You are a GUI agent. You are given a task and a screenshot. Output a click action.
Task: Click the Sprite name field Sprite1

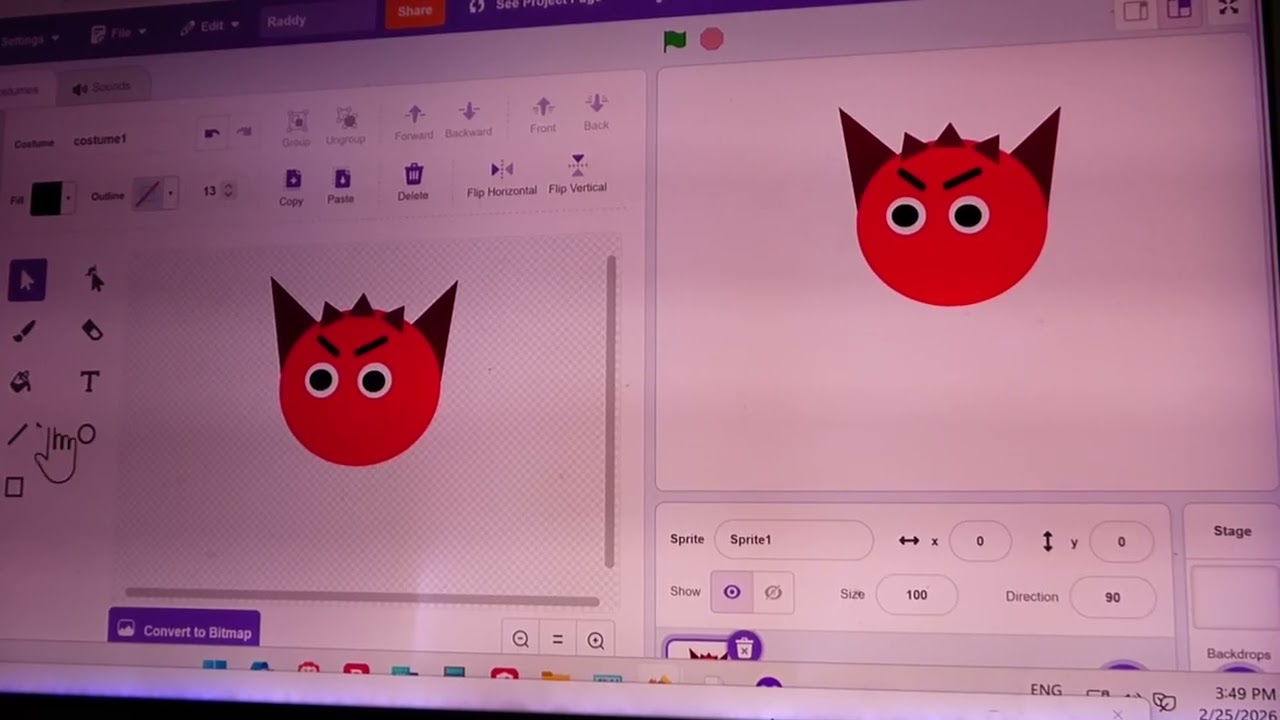click(794, 539)
